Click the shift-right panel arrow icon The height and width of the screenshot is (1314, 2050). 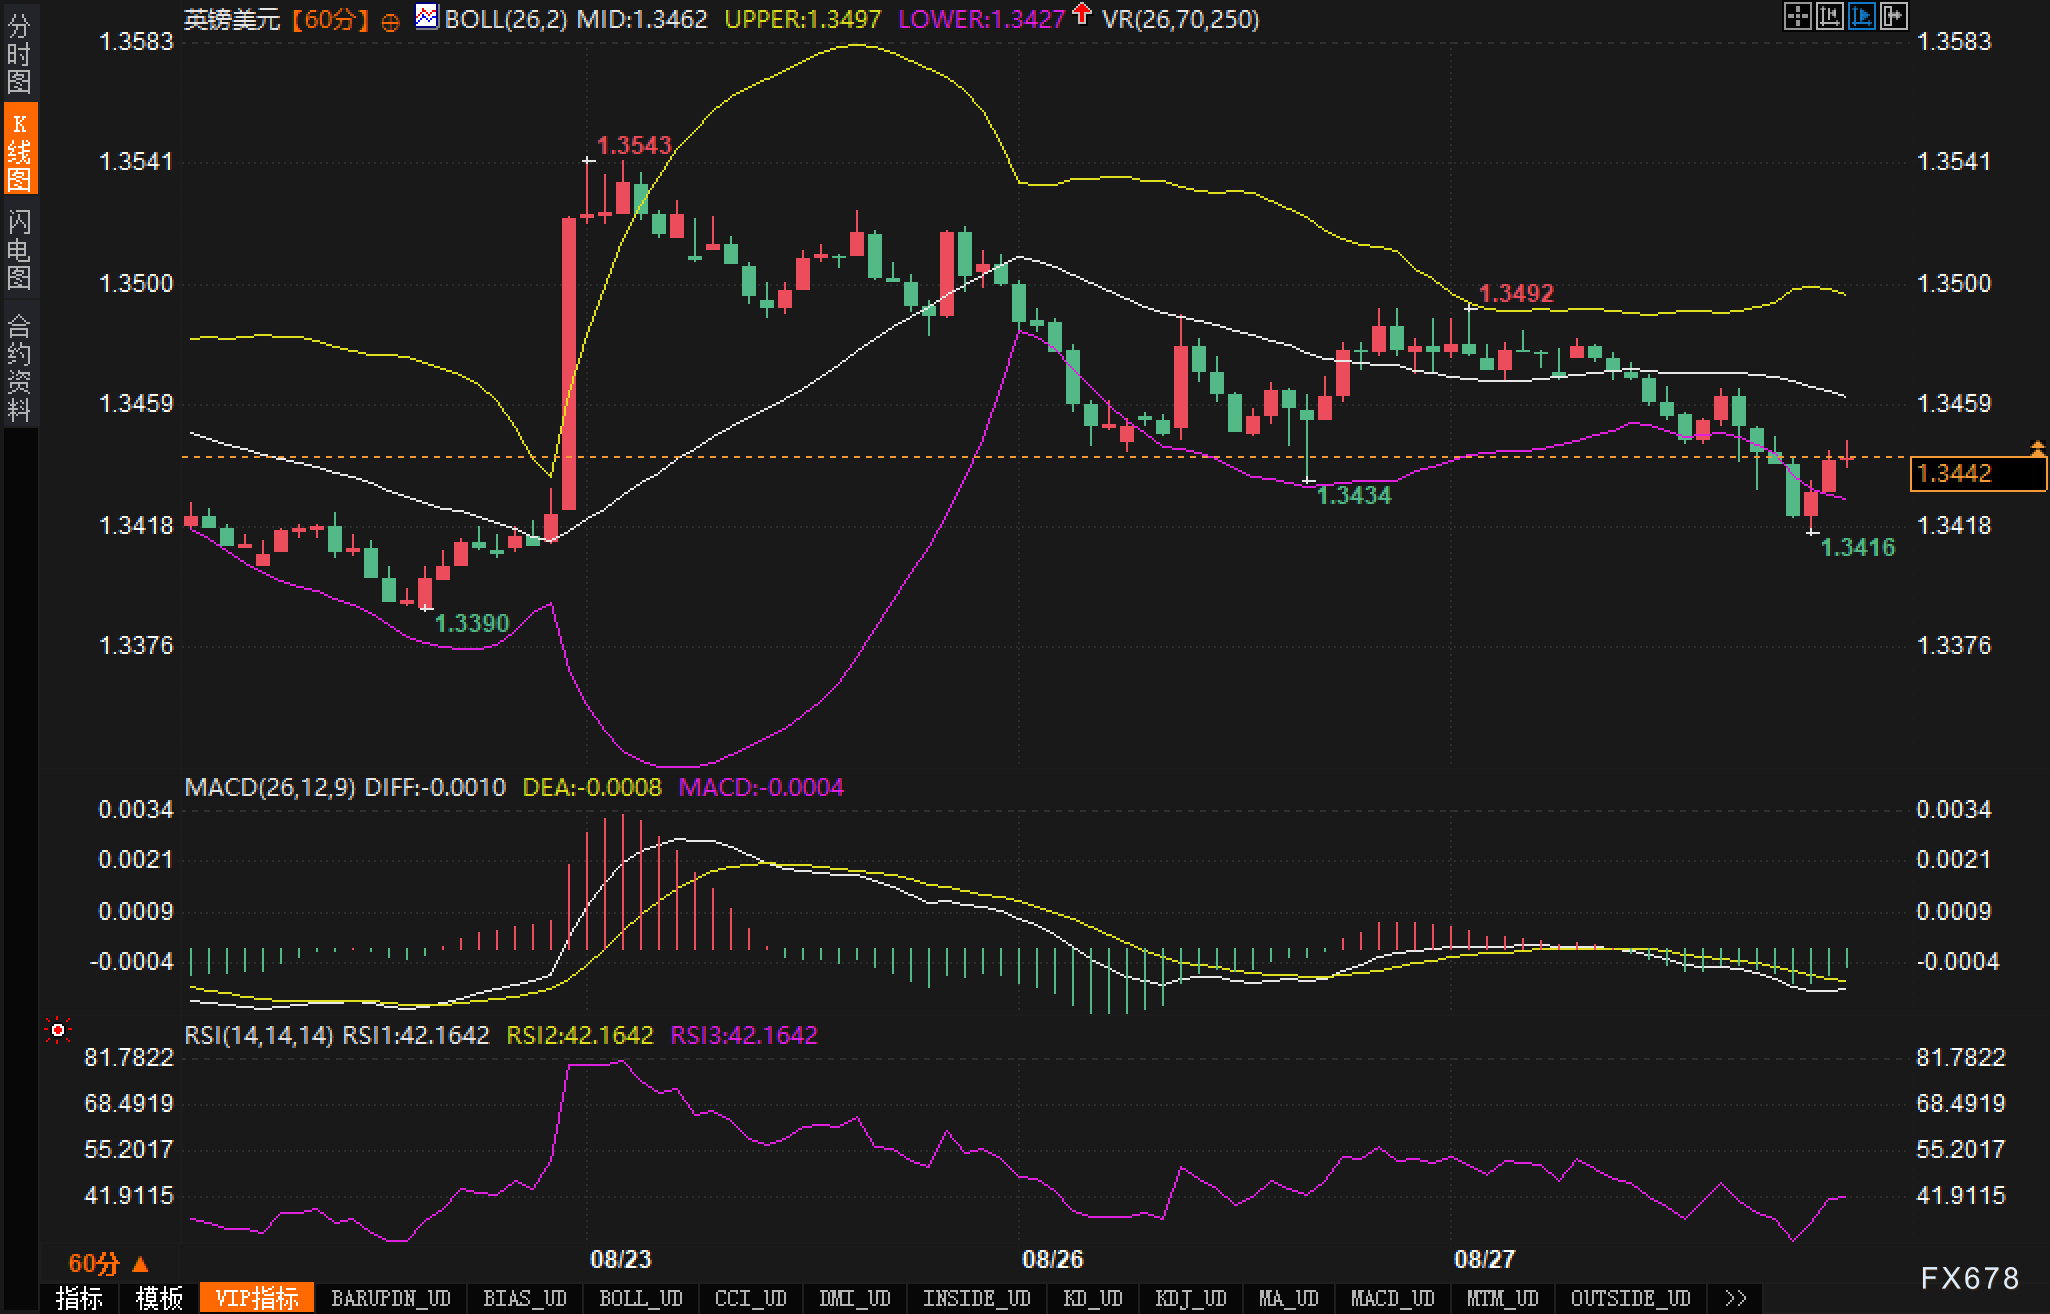click(1893, 16)
